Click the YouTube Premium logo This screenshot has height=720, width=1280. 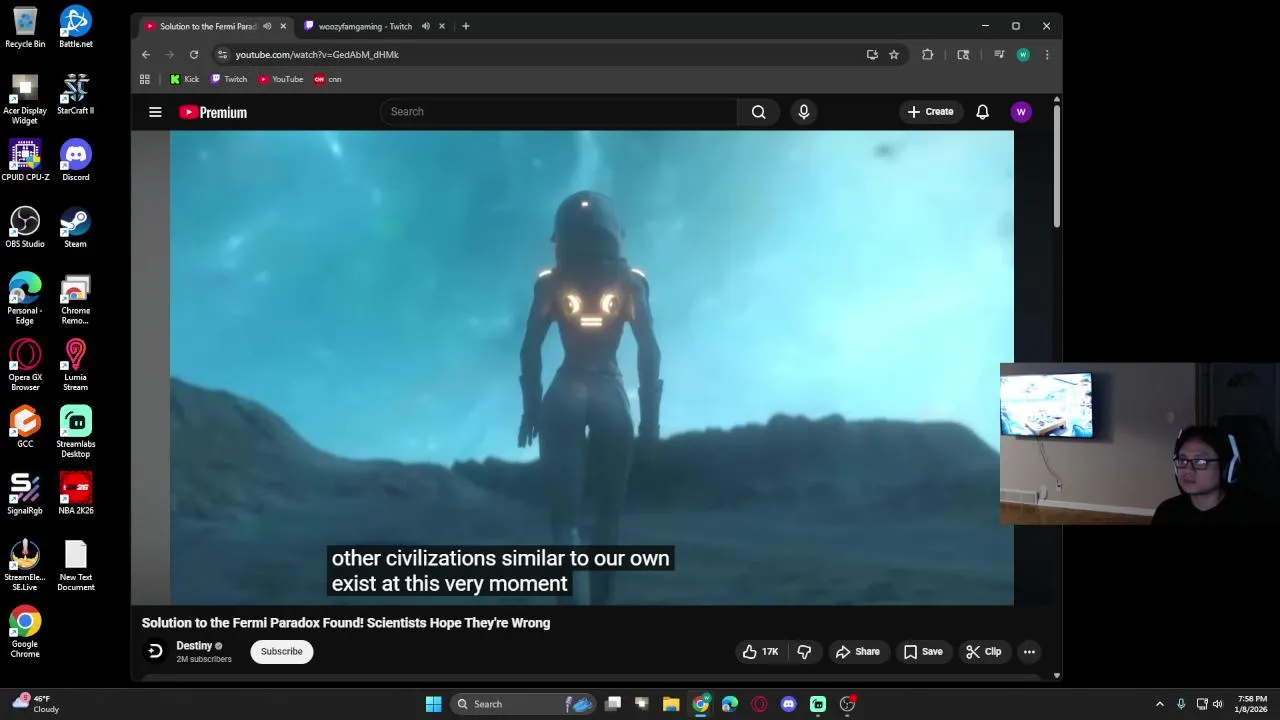tap(213, 112)
